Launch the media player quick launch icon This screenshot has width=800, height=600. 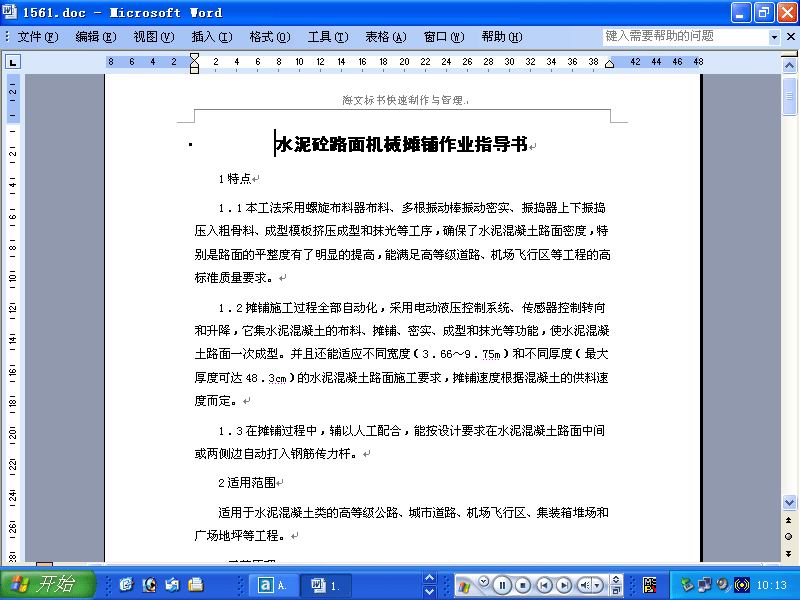pyautogui.click(x=149, y=584)
